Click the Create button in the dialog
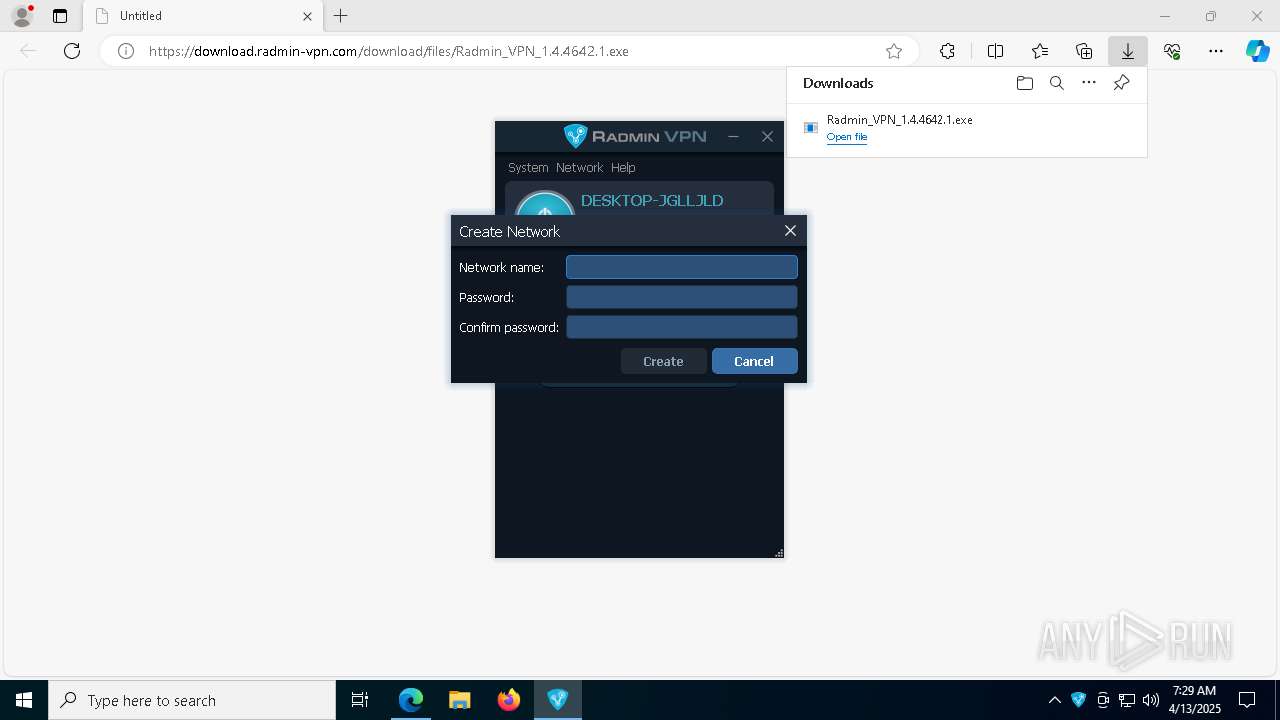Image resolution: width=1280 pixels, height=720 pixels. click(x=663, y=361)
